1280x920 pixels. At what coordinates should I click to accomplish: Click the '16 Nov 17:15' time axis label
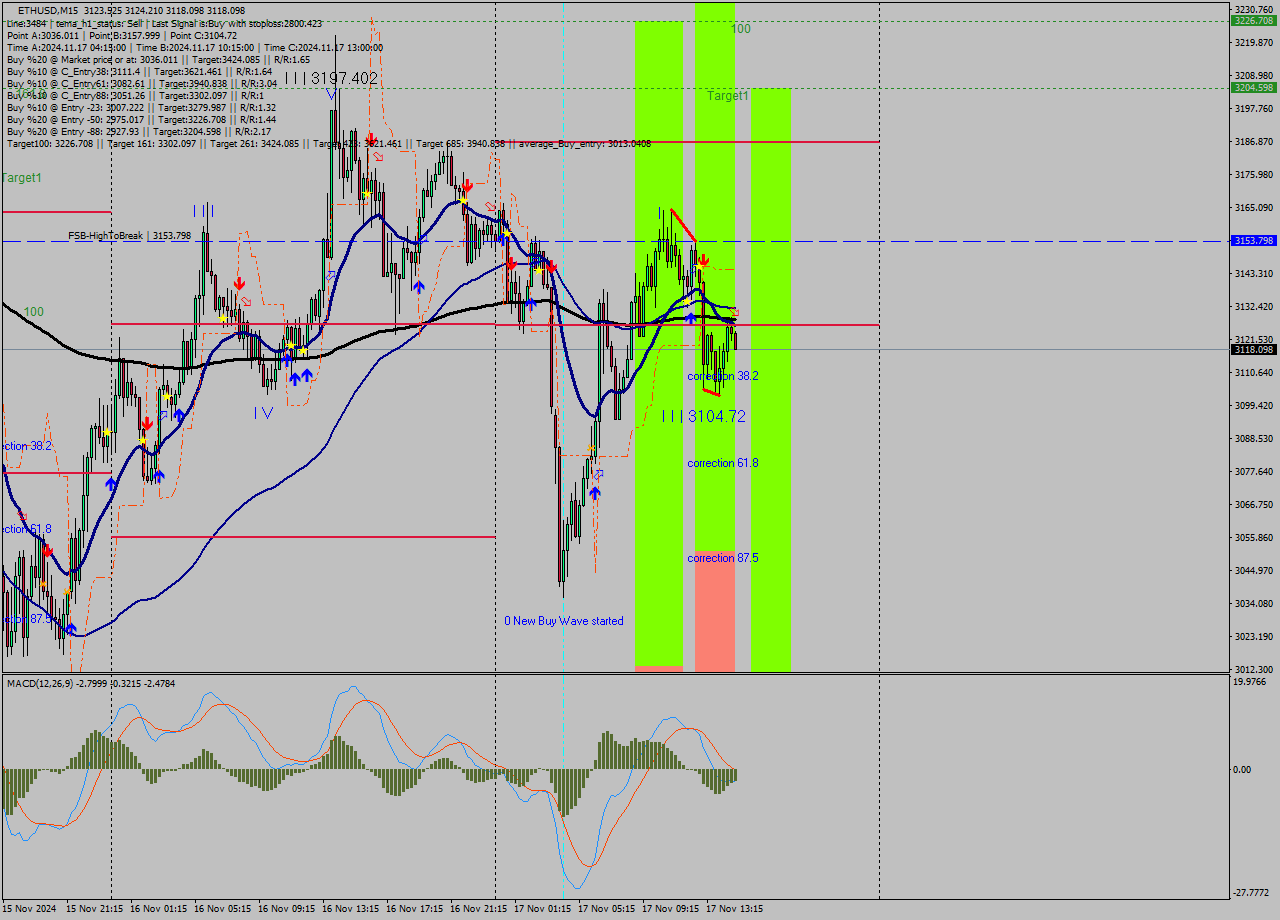[415, 909]
